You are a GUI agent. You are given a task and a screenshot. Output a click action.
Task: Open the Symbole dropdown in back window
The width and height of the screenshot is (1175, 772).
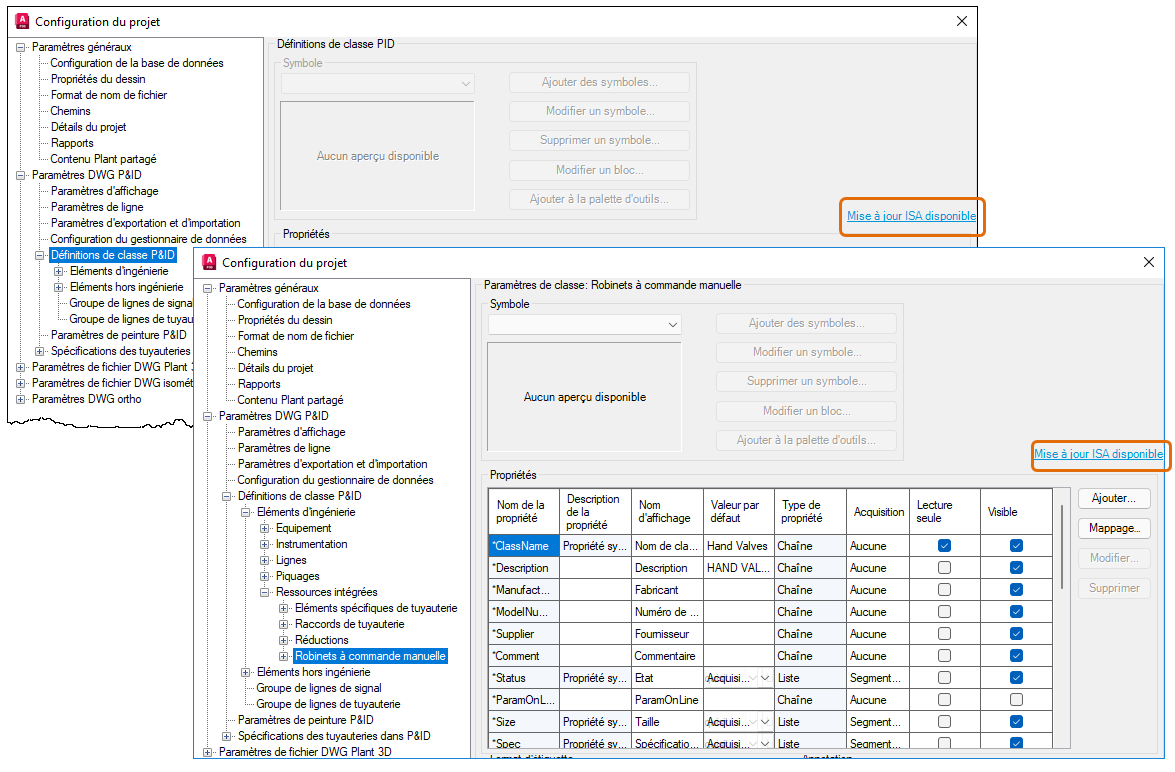click(378, 83)
